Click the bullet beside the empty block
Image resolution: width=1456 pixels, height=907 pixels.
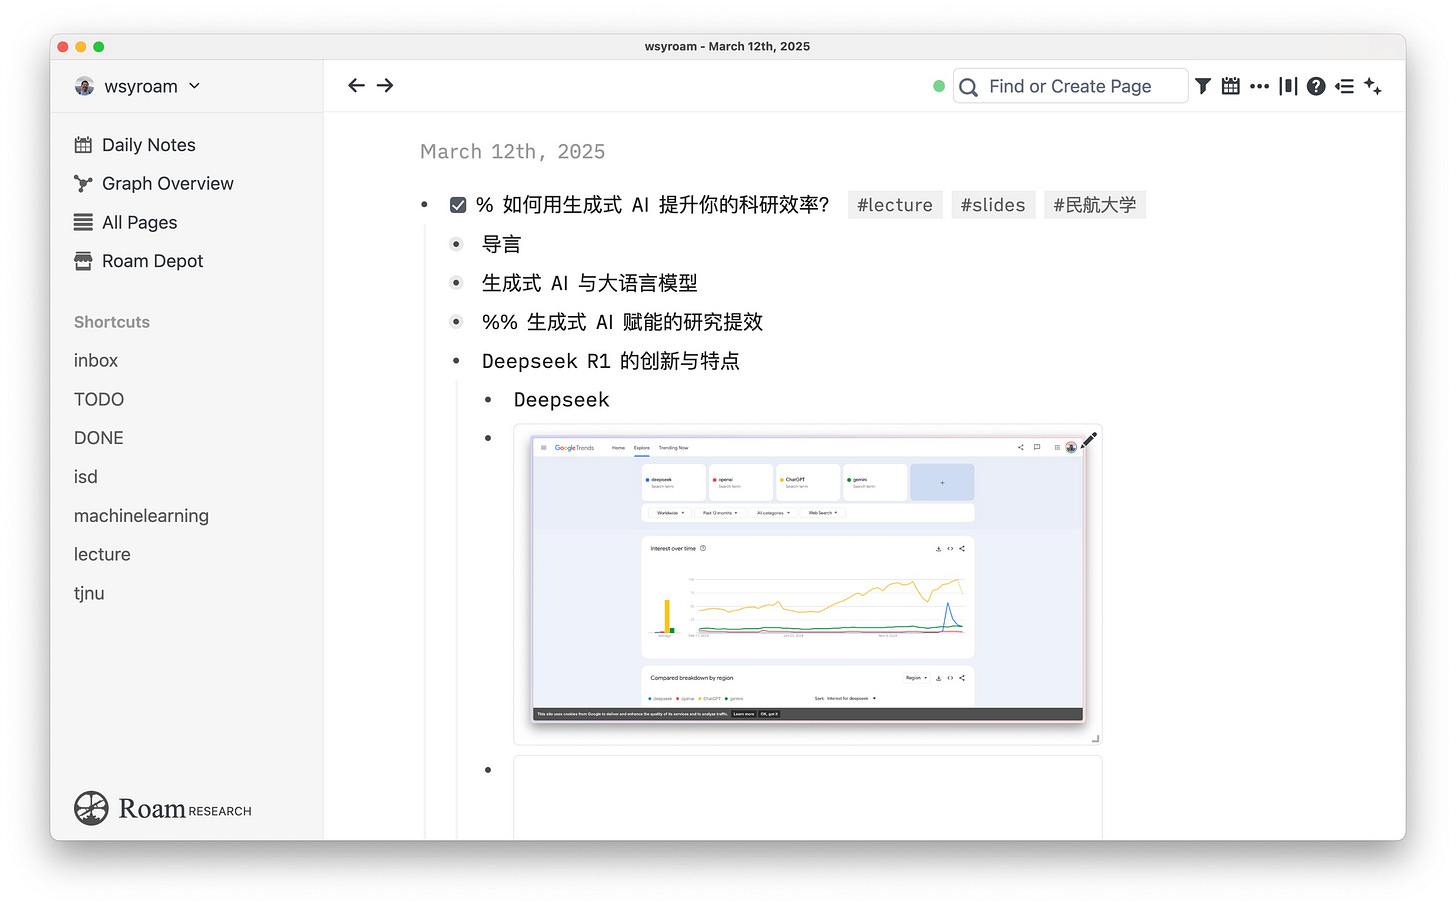(x=488, y=770)
